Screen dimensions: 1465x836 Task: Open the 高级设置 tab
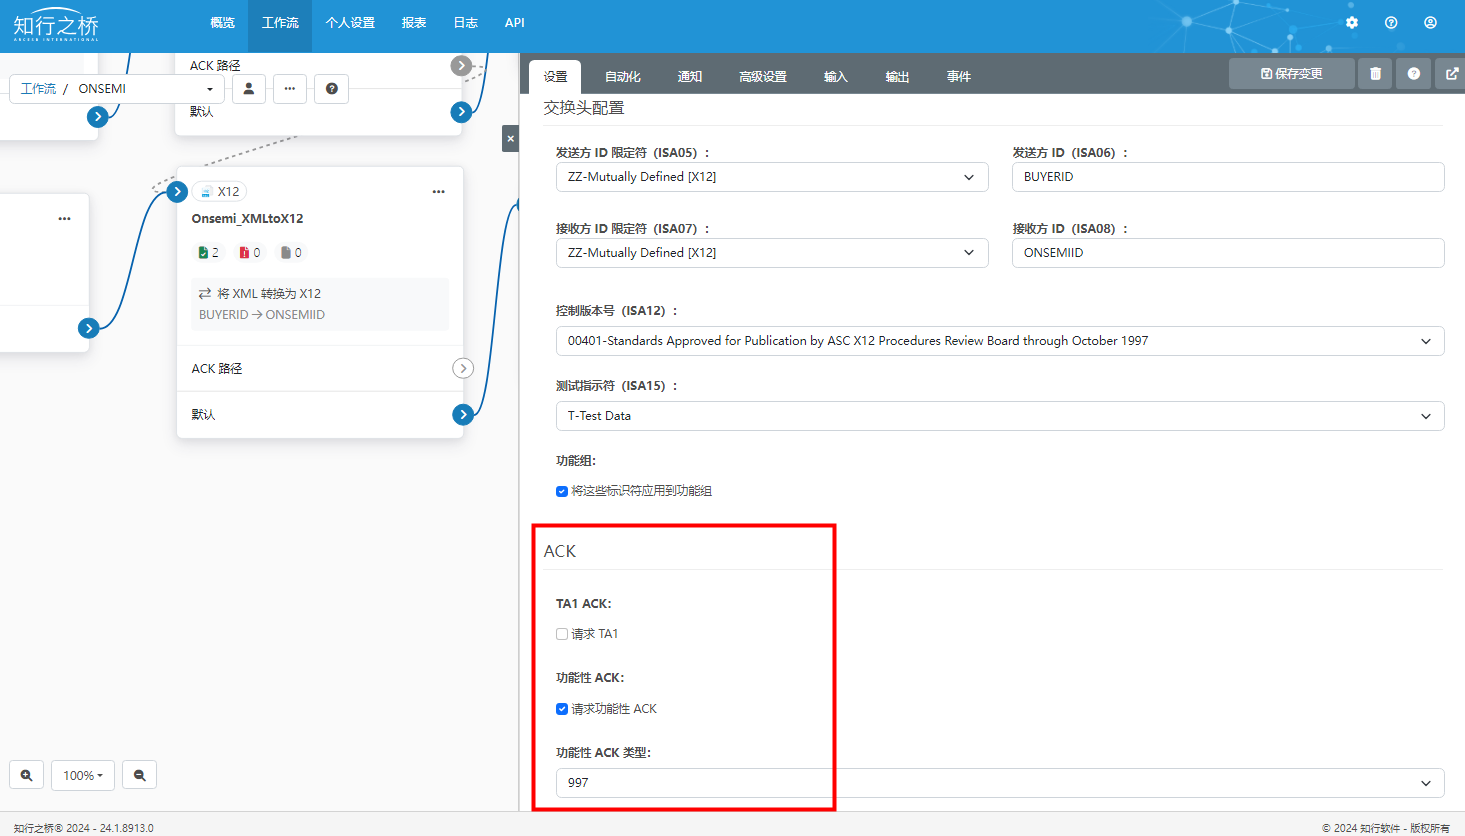coord(762,77)
